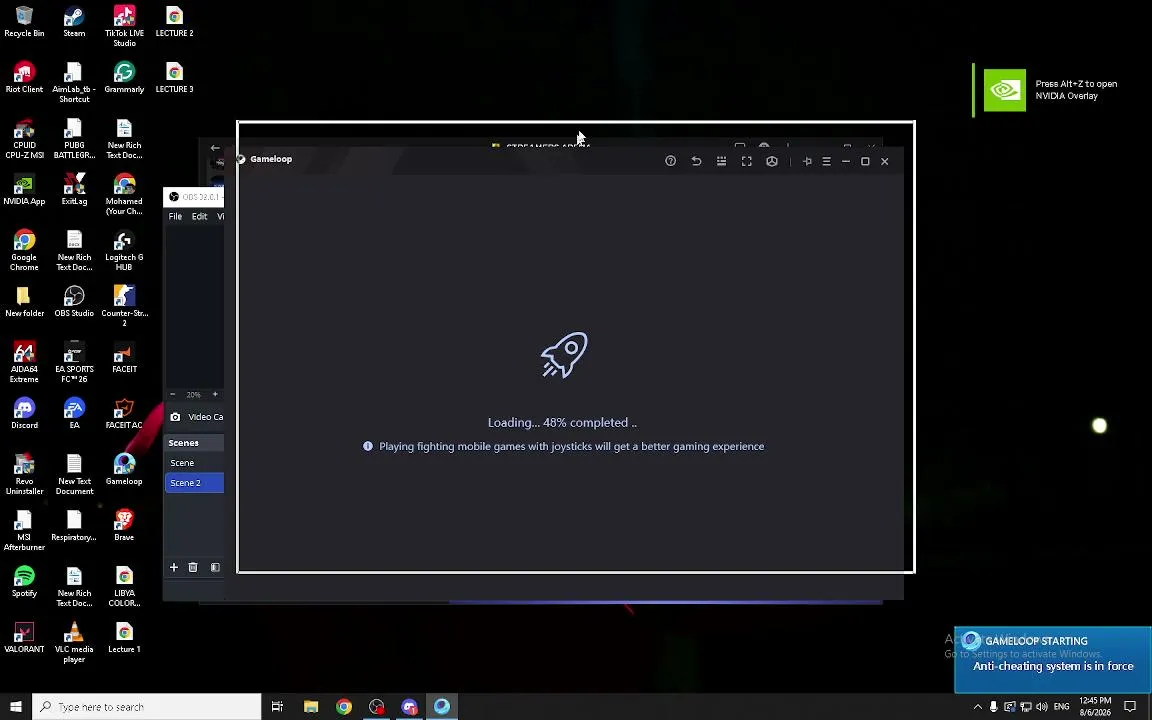Switch to OBS on taskbar
This screenshot has height=720, width=1152.
click(x=376, y=707)
